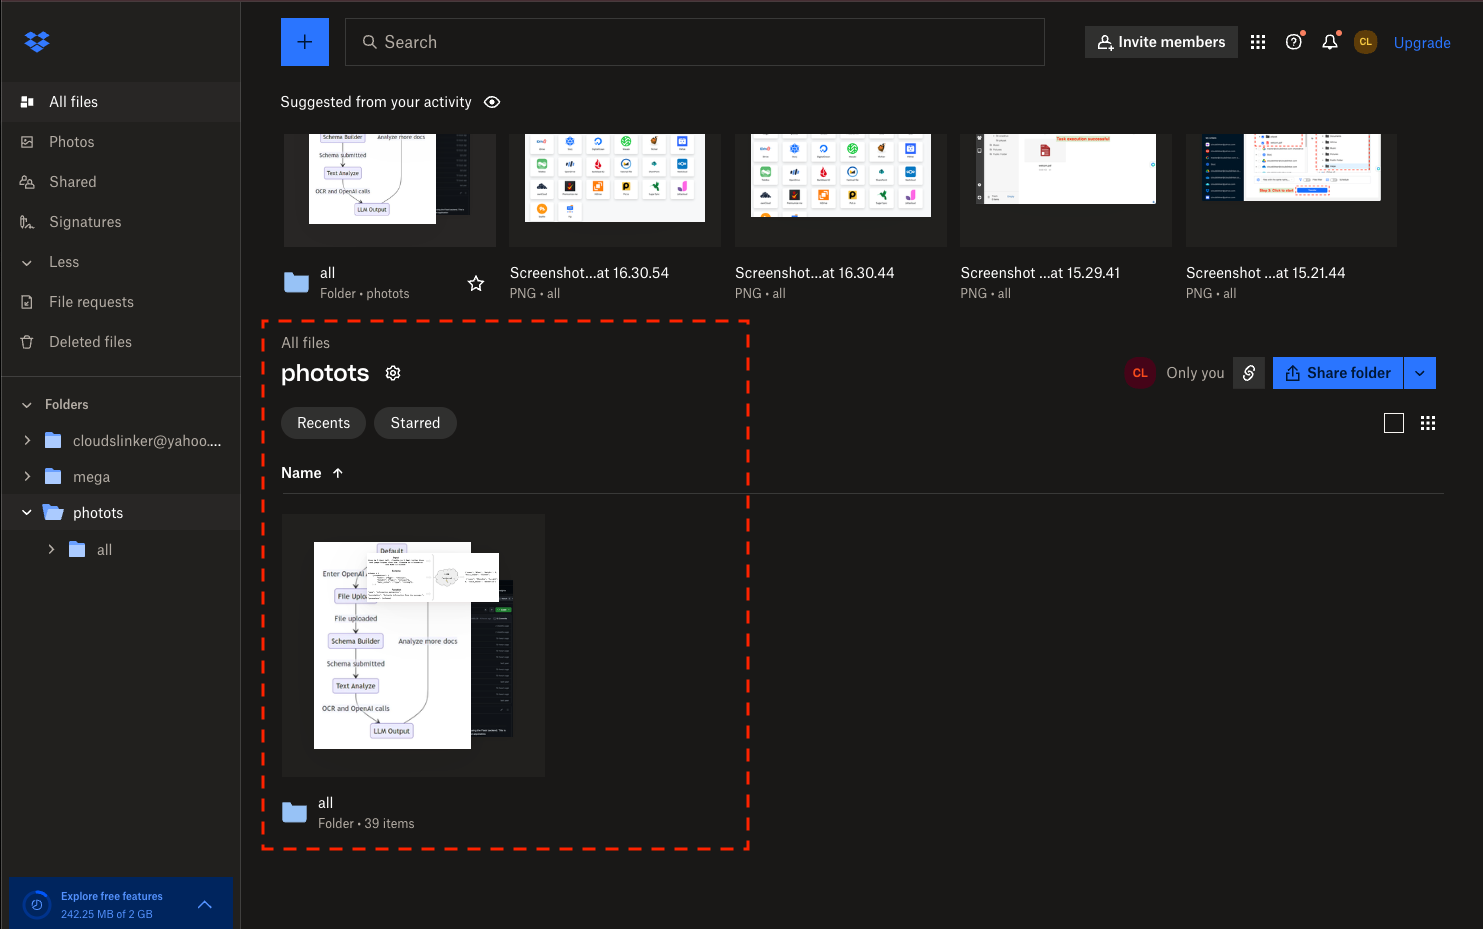Select the mega folder in tree

click(91, 477)
